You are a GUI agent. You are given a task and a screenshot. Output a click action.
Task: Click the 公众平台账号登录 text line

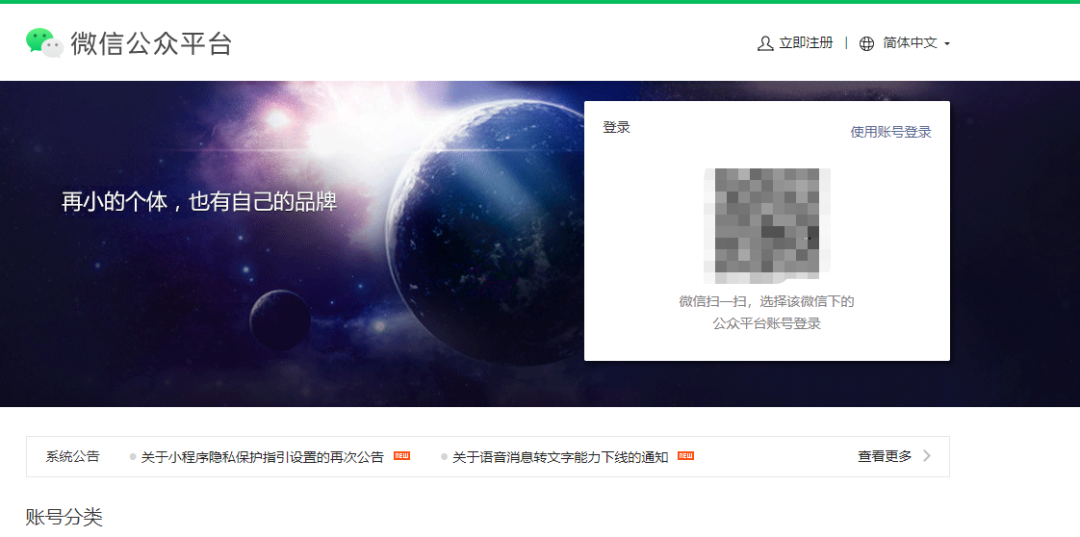767,324
